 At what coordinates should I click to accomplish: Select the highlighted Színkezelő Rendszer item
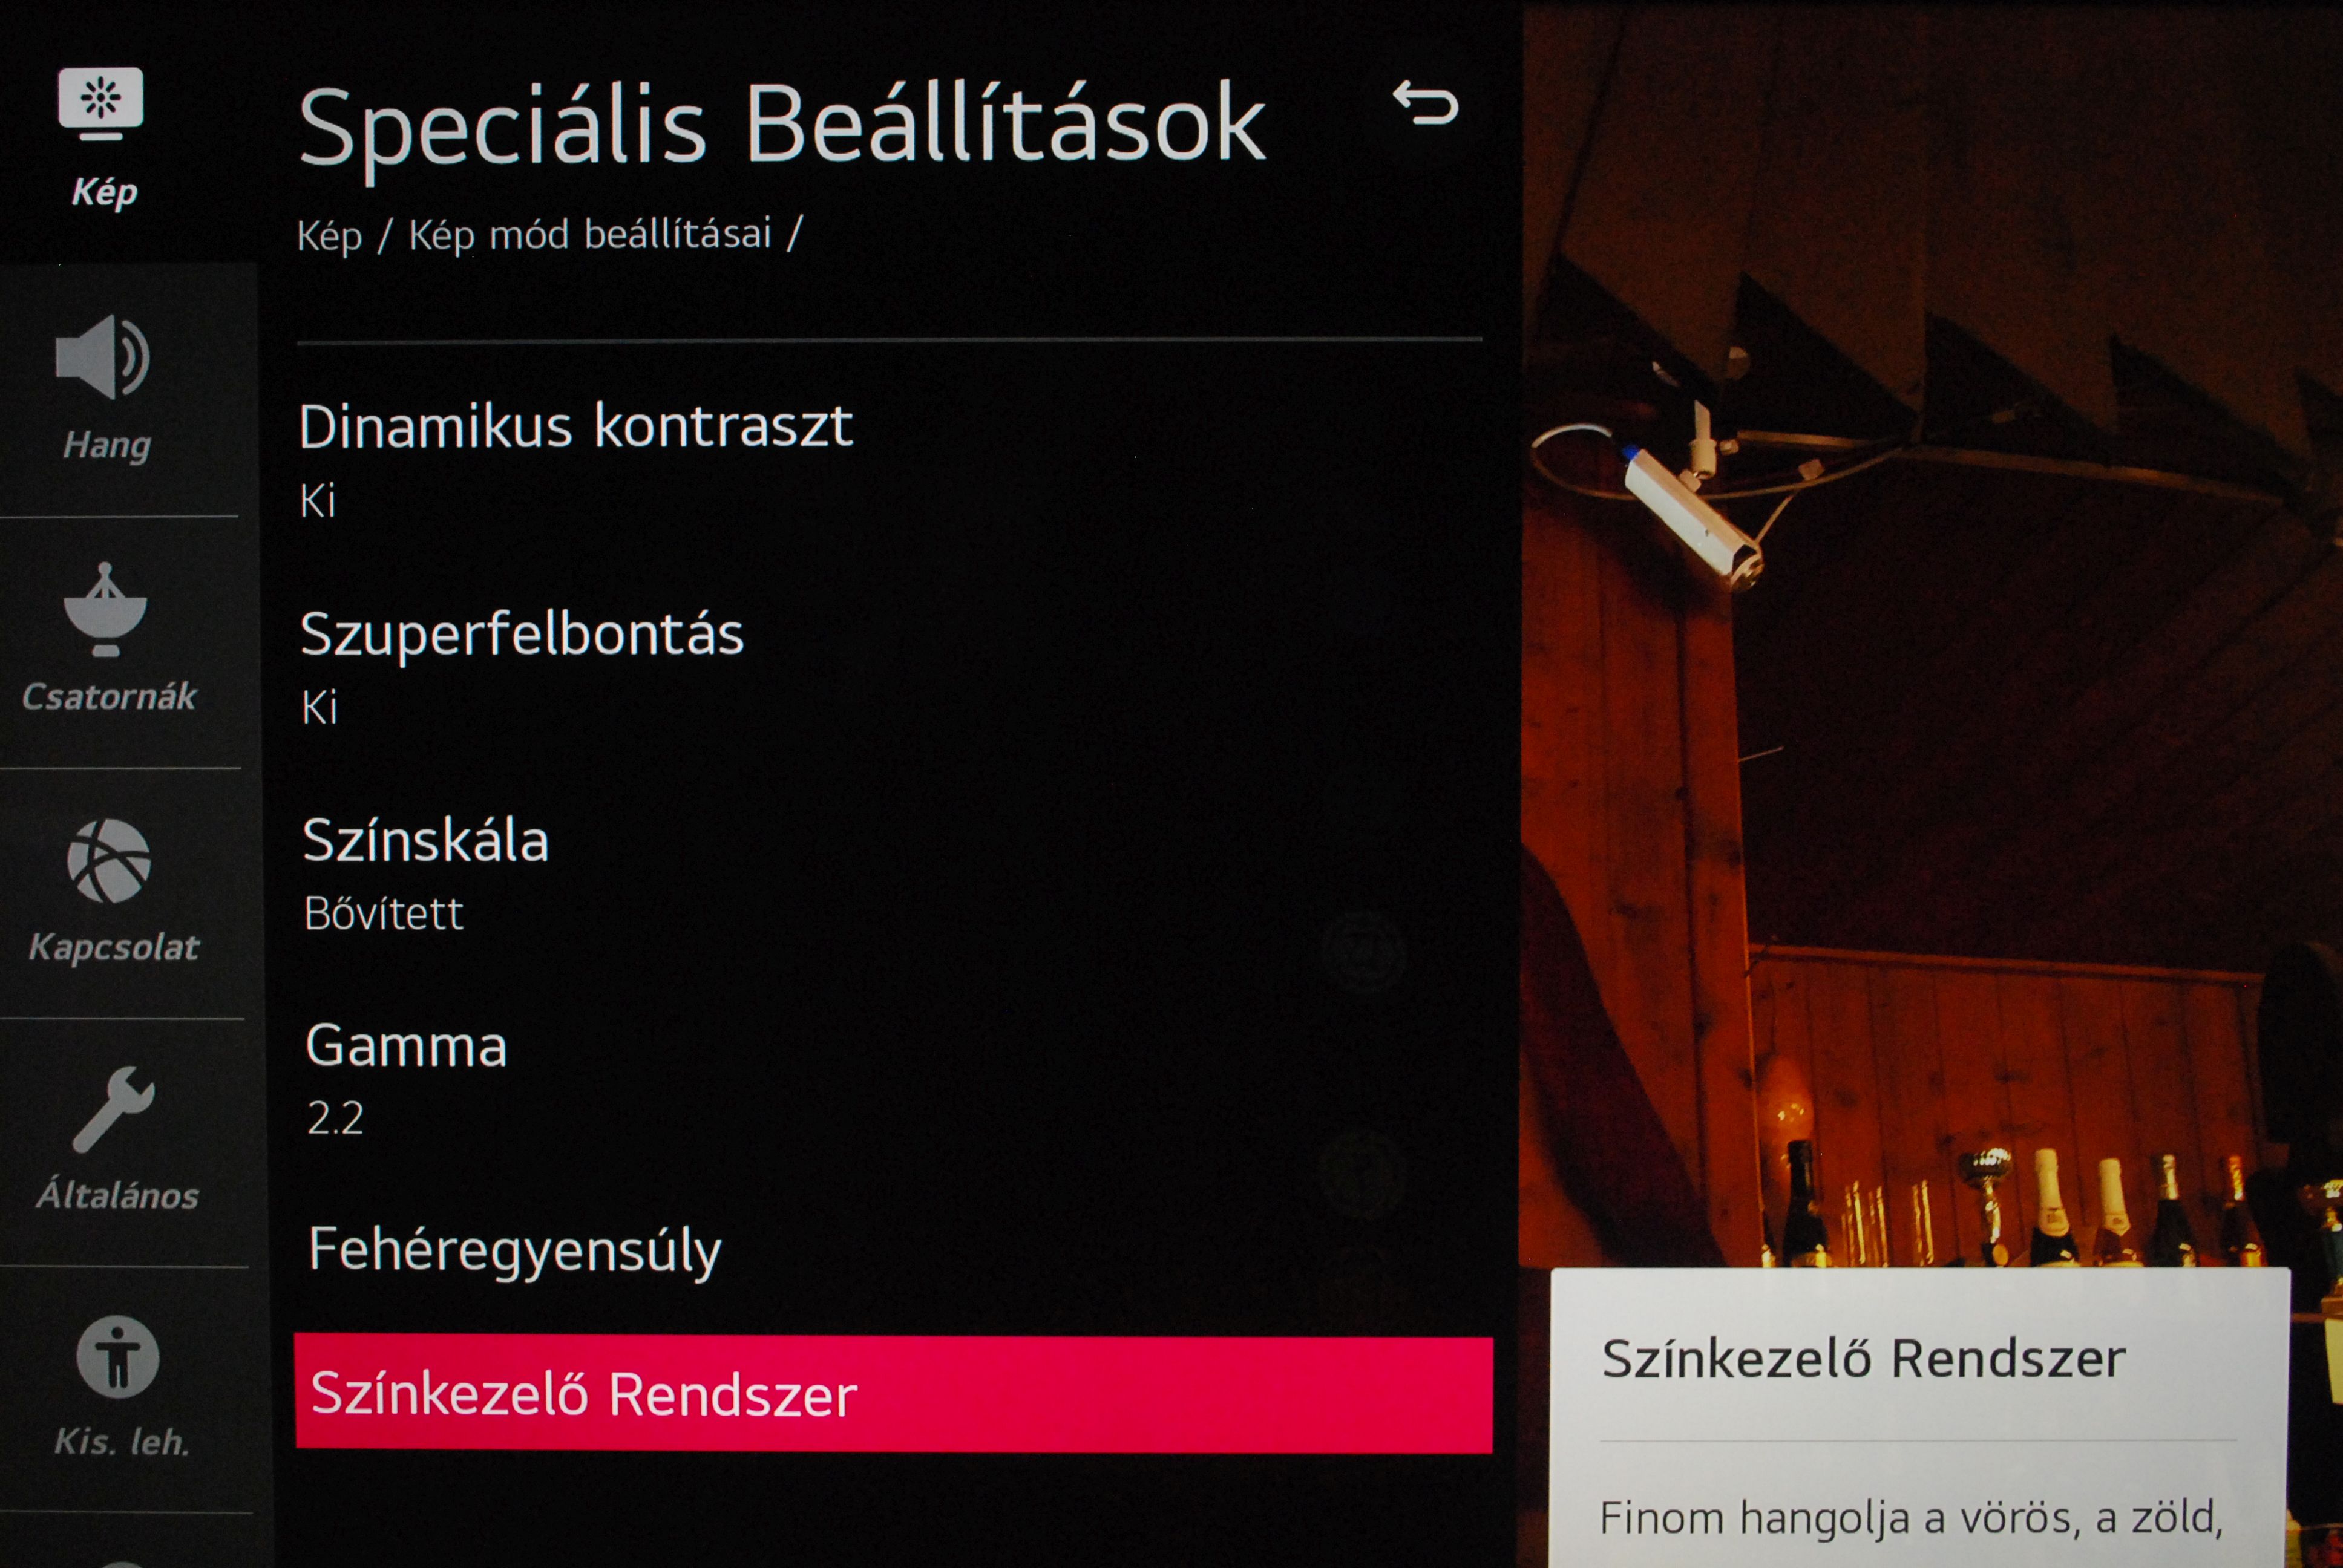tap(894, 1394)
